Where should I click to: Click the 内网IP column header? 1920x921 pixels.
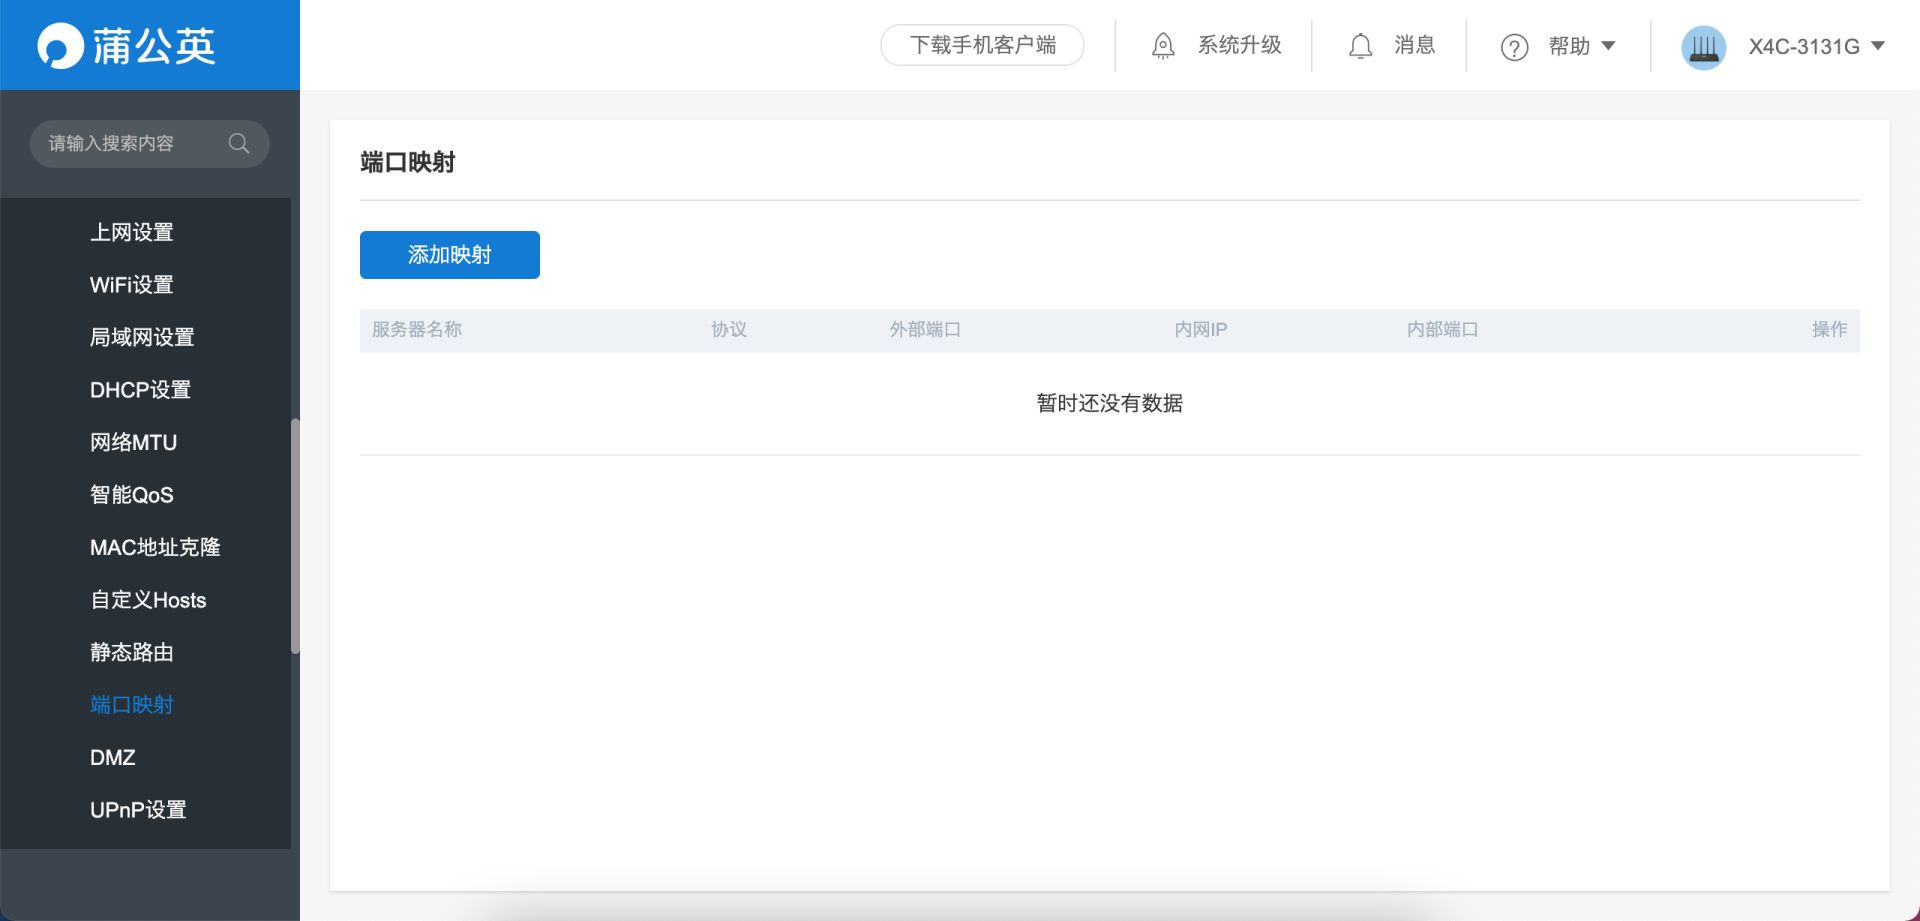1200,330
